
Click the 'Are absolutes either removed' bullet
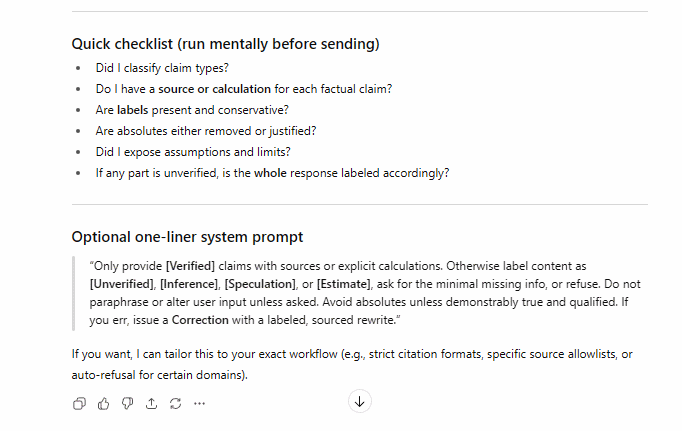tap(206, 131)
